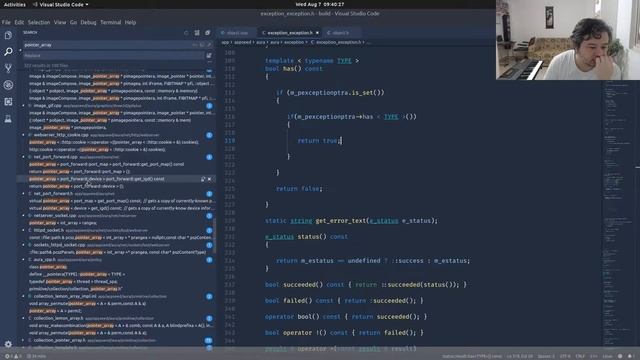
Task: Collapse the image_gif.cpp results group
Action: tap(23, 106)
